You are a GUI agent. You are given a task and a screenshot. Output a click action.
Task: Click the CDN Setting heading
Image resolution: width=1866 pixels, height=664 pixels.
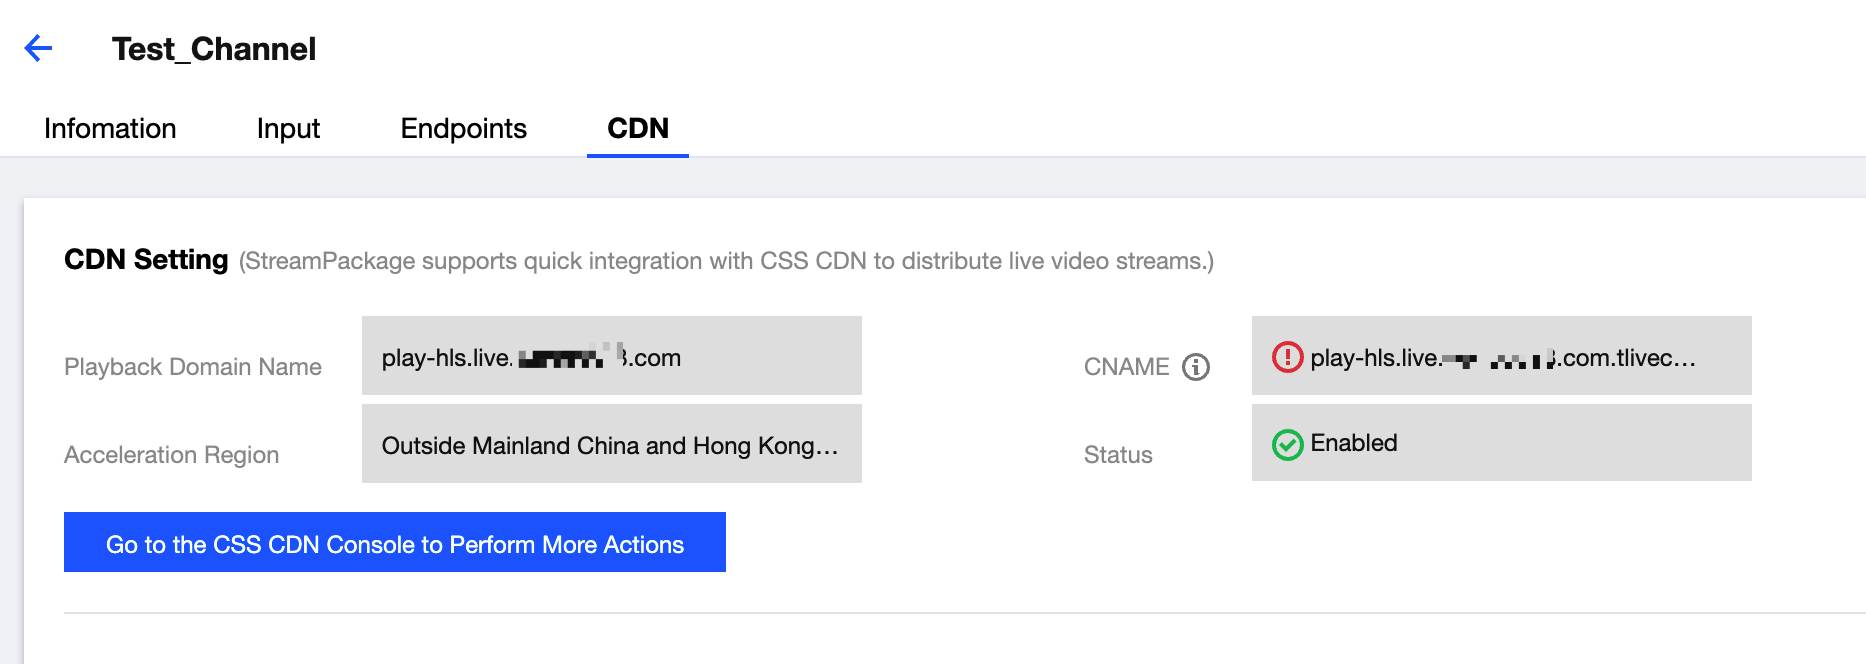click(x=146, y=260)
